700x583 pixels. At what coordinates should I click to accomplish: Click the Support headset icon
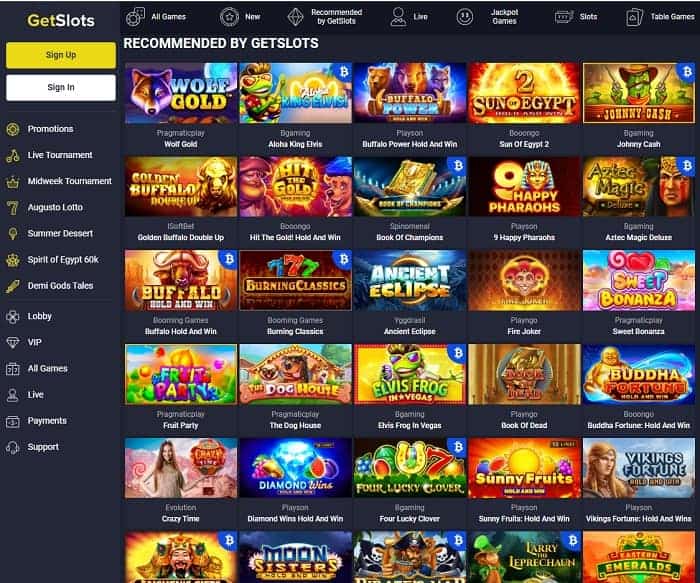[x=13, y=447]
